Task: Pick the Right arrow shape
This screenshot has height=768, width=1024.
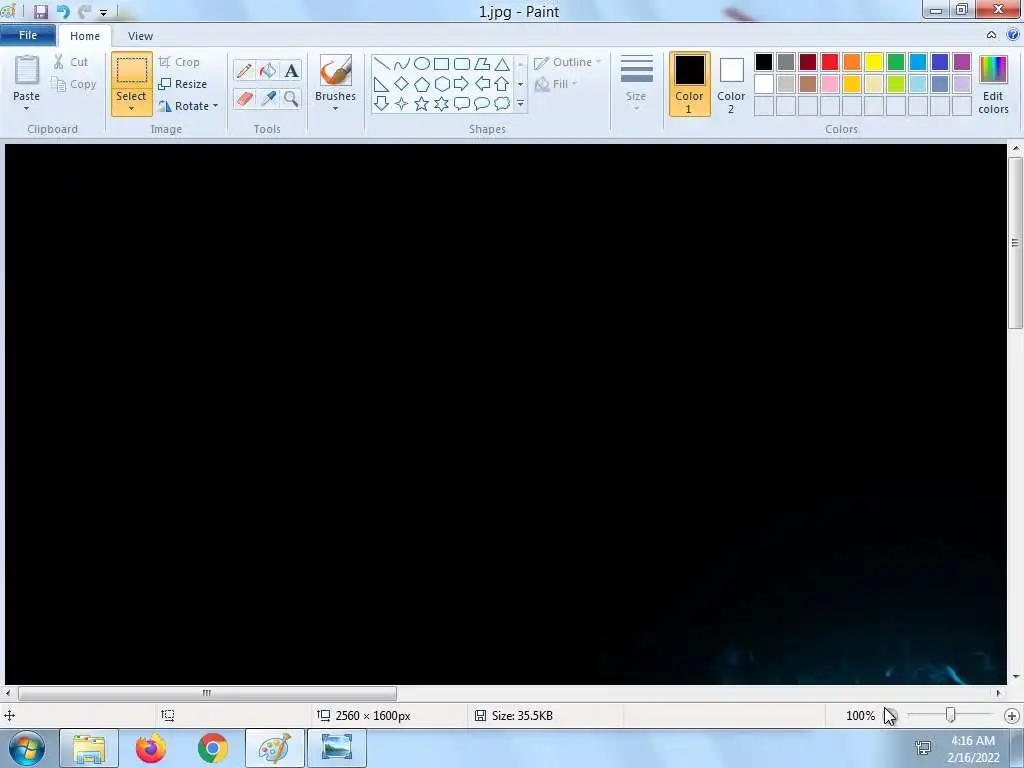Action: [x=462, y=84]
